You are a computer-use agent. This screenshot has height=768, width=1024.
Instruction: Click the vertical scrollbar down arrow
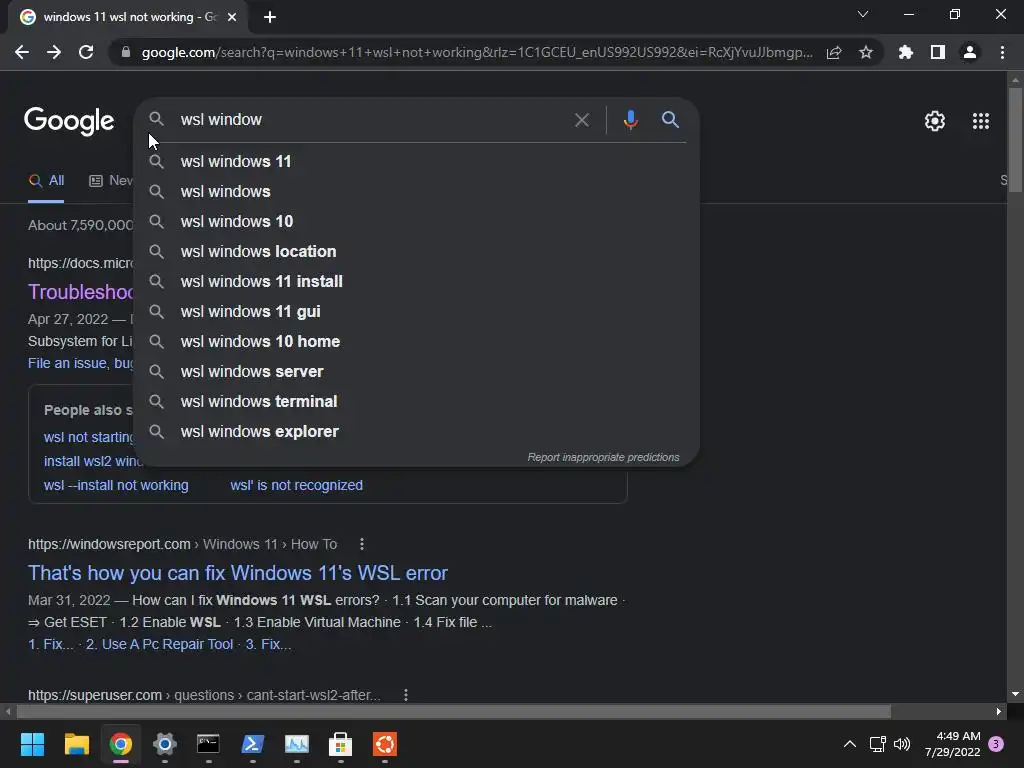[1015, 694]
